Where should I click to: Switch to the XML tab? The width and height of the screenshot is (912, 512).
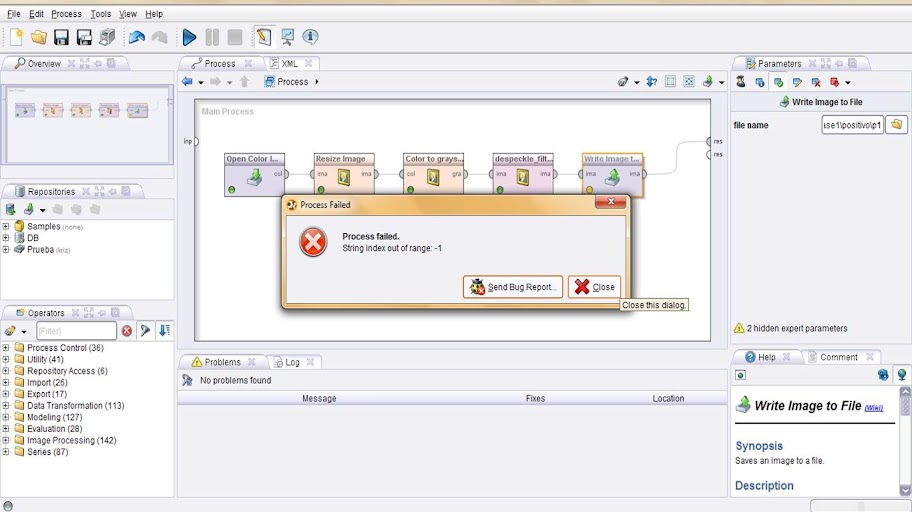[x=289, y=64]
